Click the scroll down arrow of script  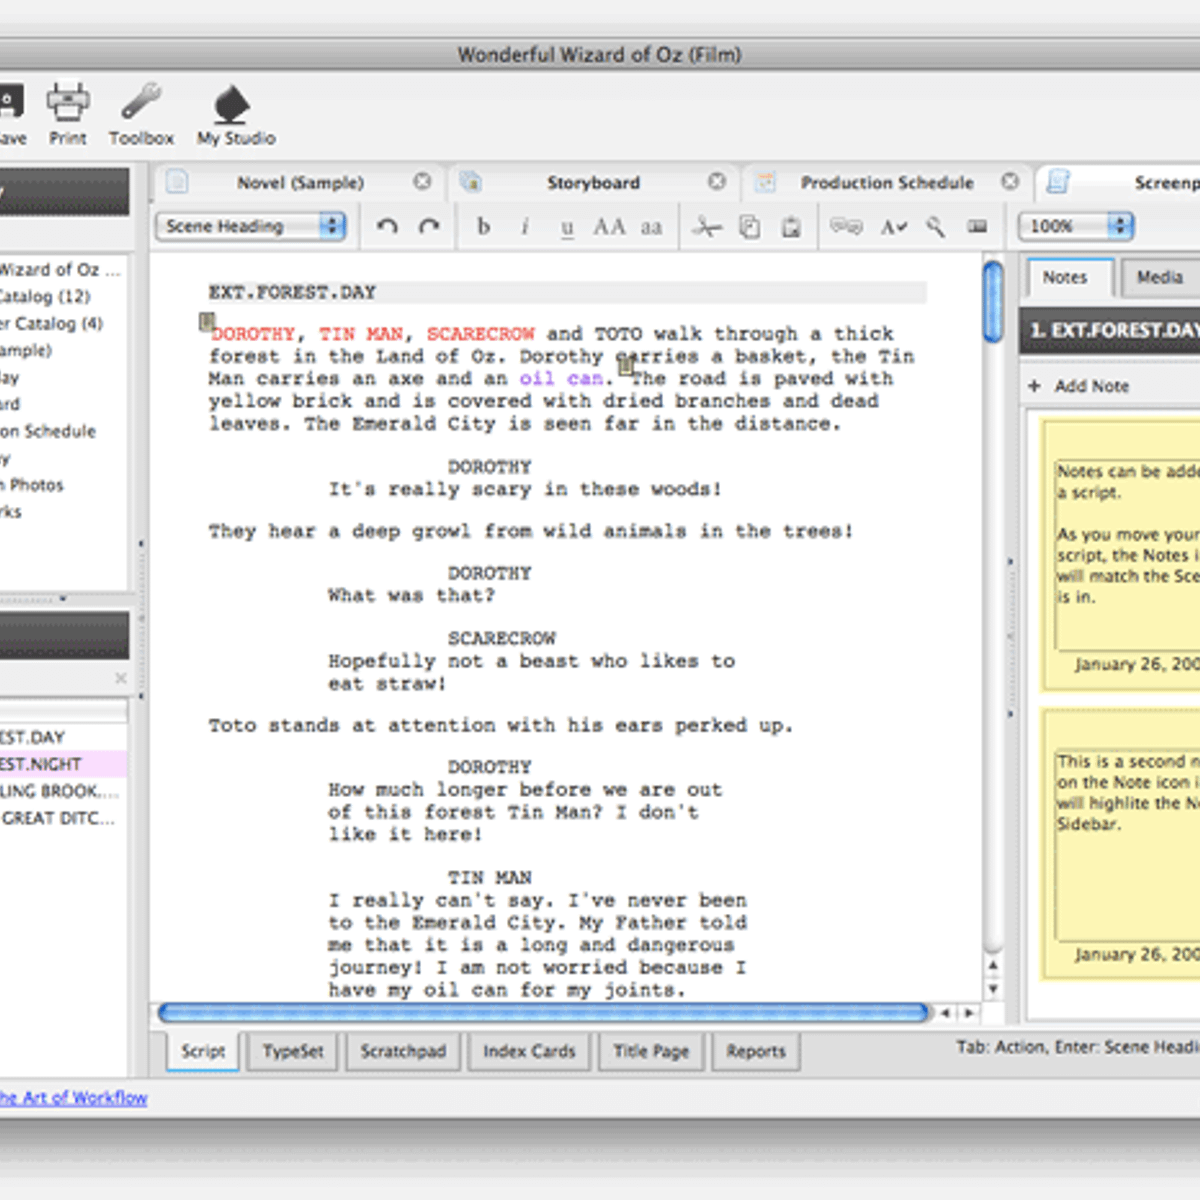click(x=993, y=988)
